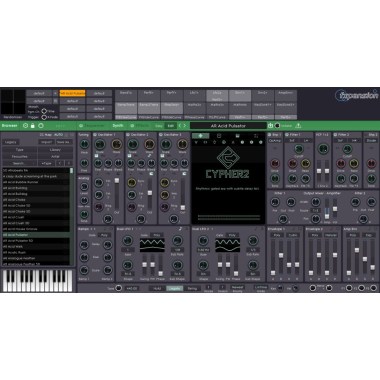Image resolution: width=380 pixels, height=380 pixels.
Task: Switch to Edit mode
Action: [171, 126]
